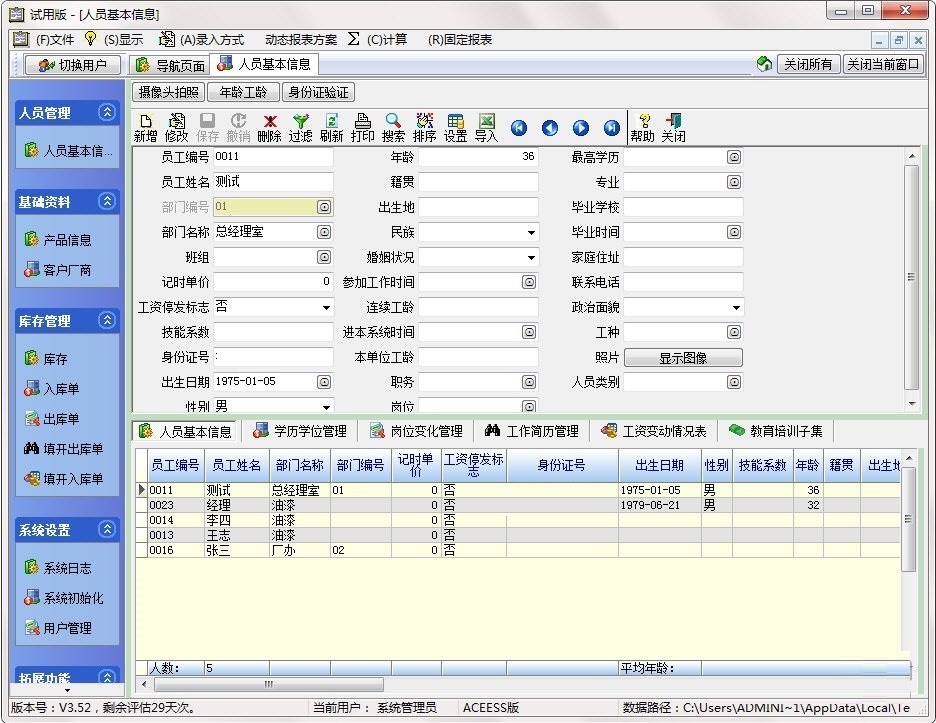The image size is (936, 723).
Task: Open the 过滤 (Filter) funnel tool
Action: pyautogui.click(x=300, y=127)
